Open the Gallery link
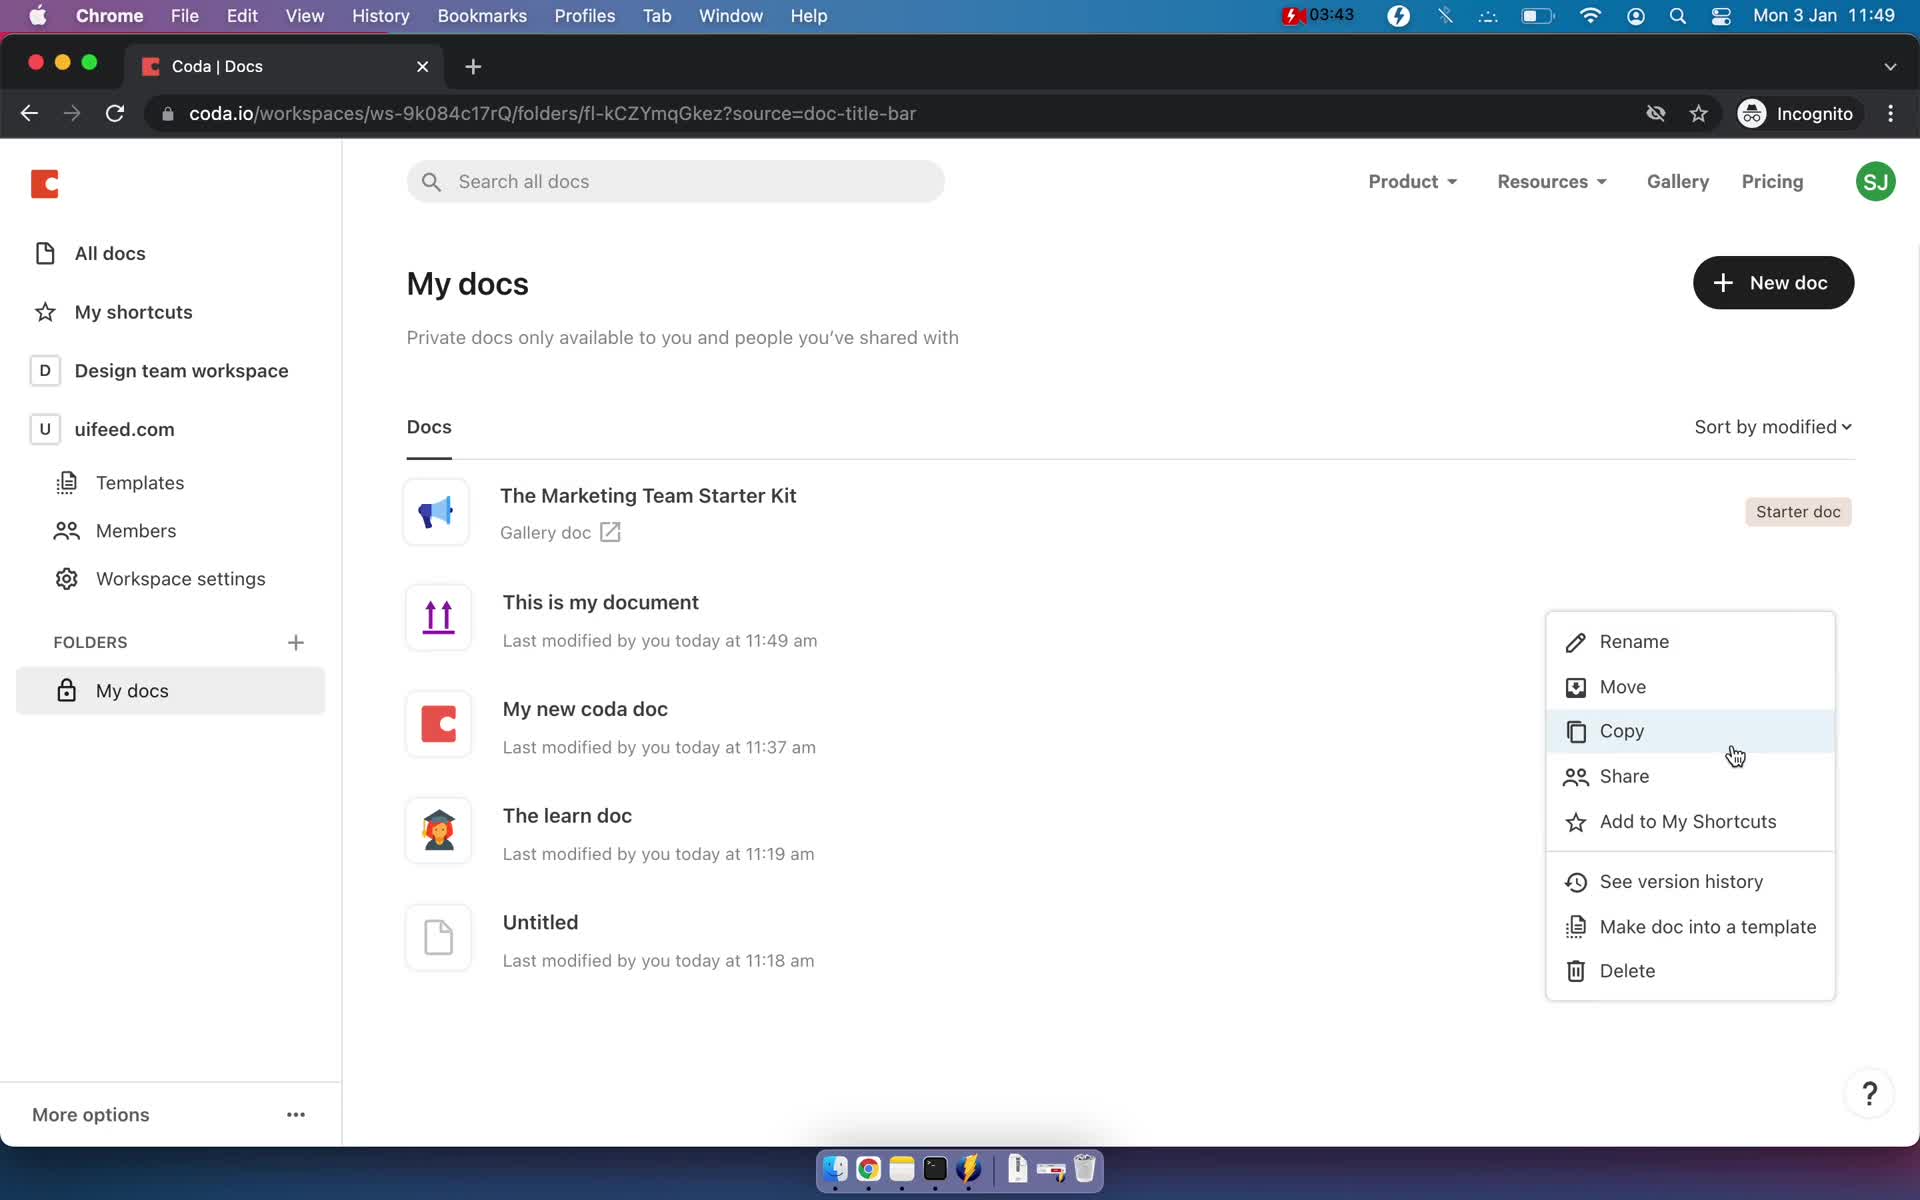The image size is (1920, 1200). click(x=1677, y=182)
